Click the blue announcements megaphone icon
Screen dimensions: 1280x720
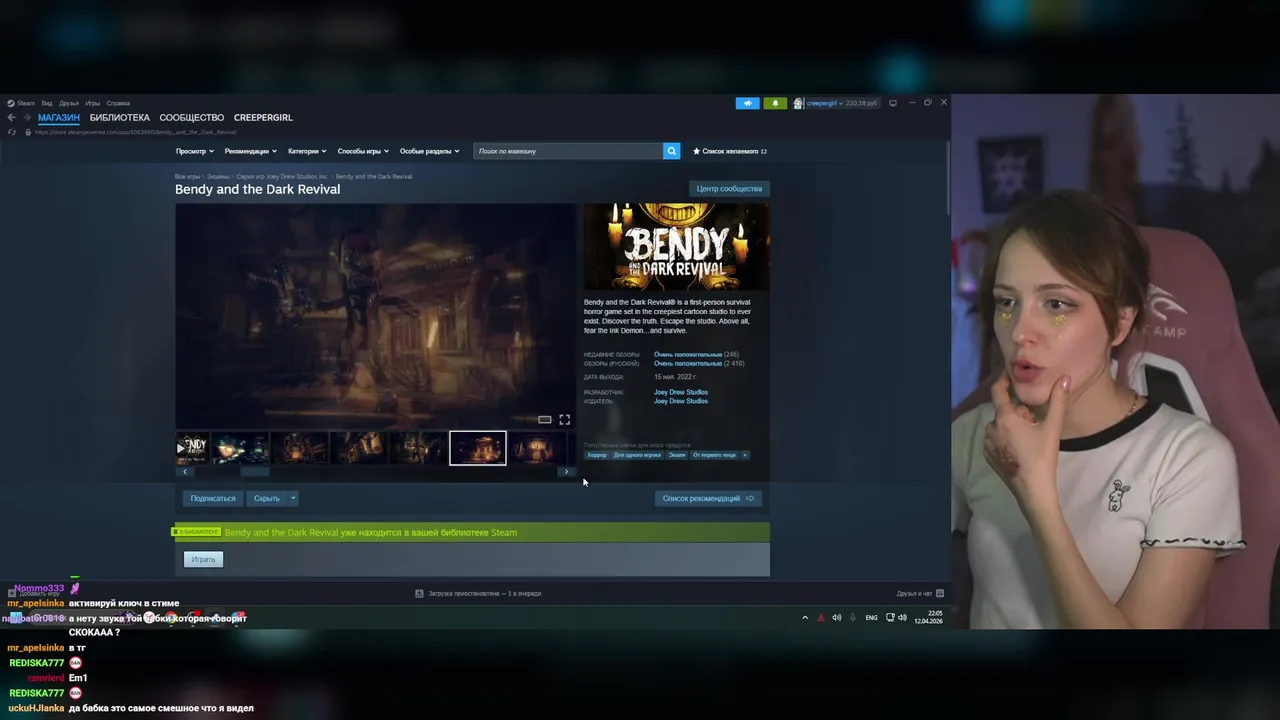[747, 103]
